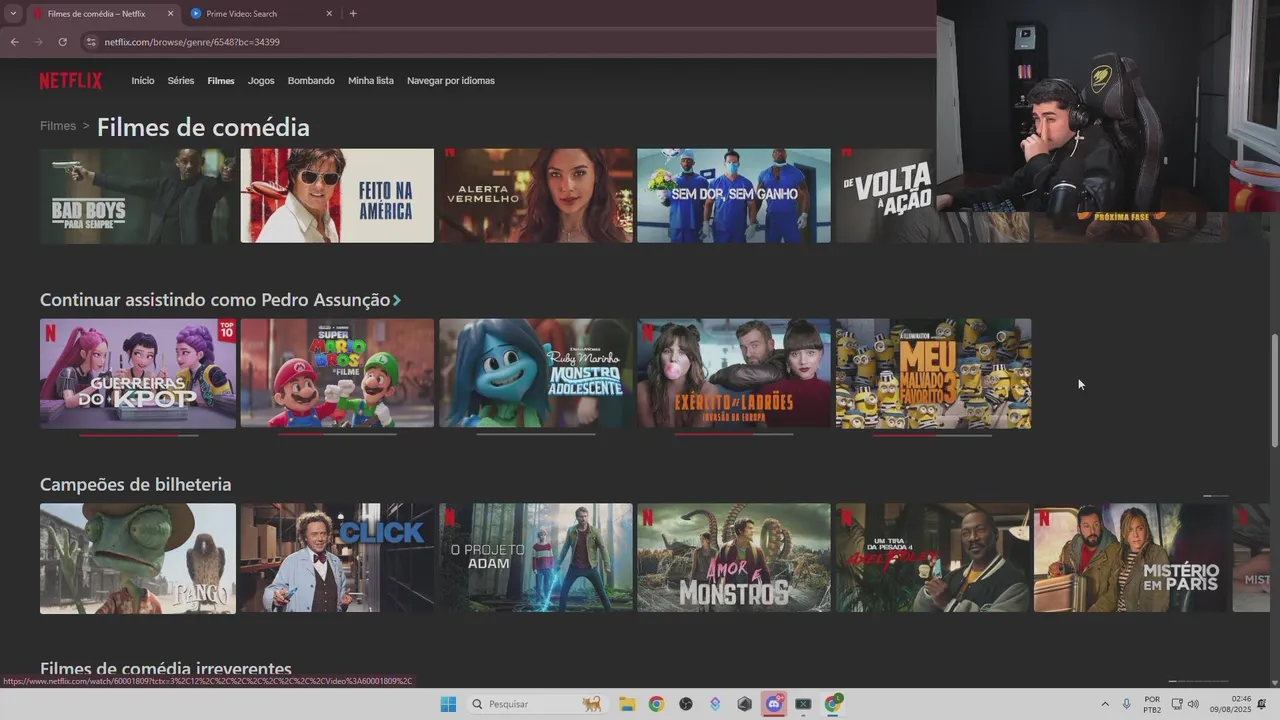Open the Feito na América thumbnail
The width and height of the screenshot is (1280, 720).
pyautogui.click(x=337, y=196)
